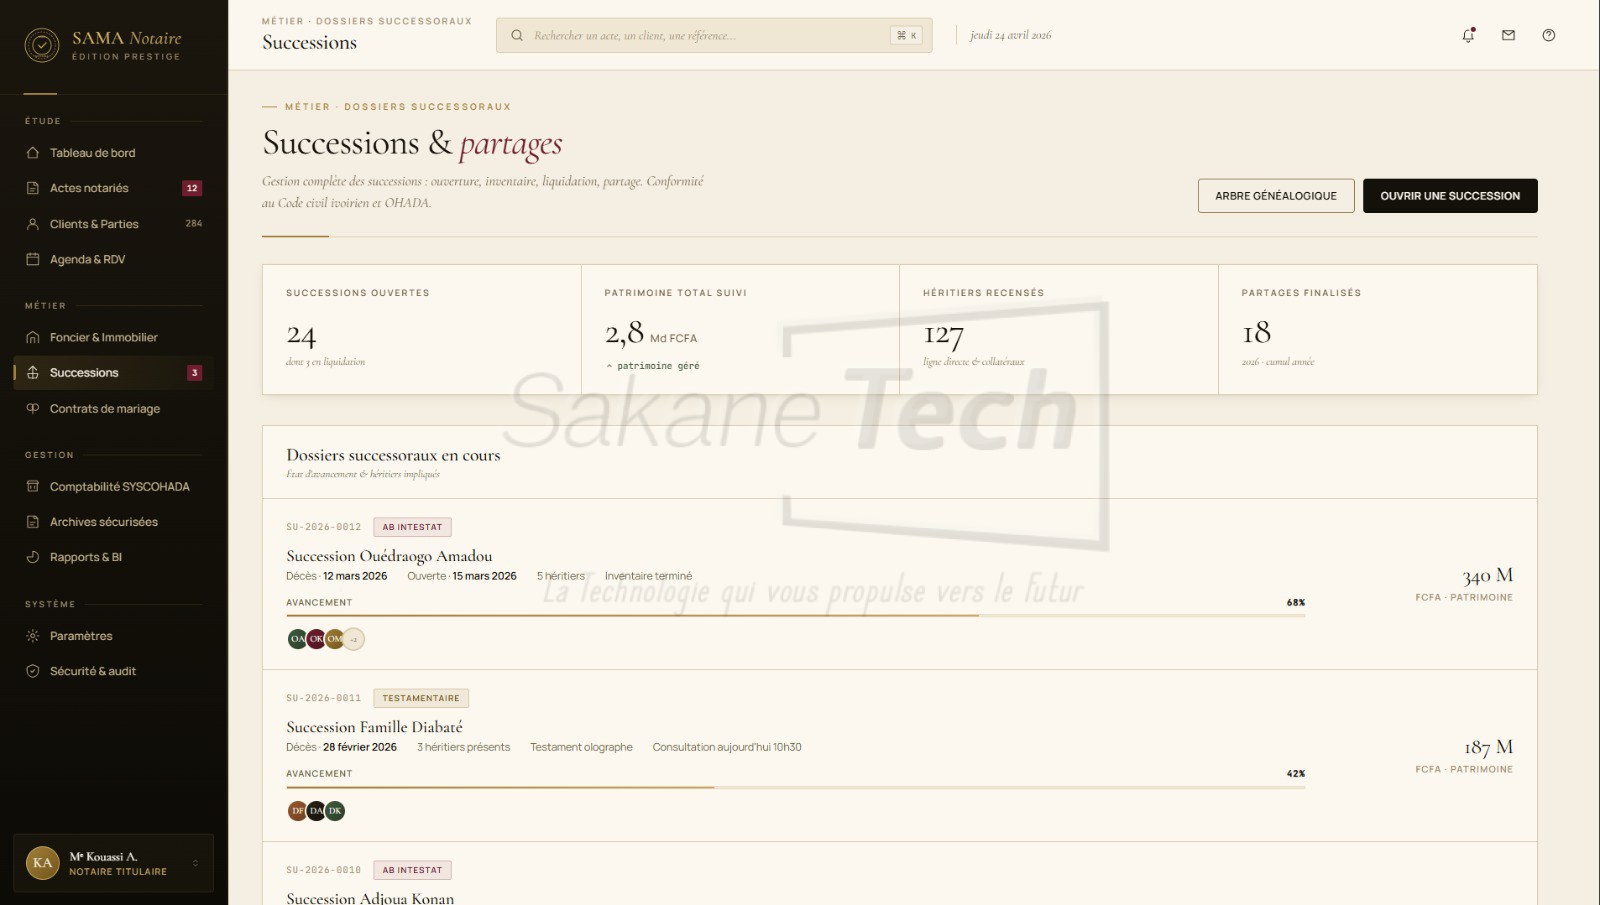Click the SAMA Notaire logo emblem
The image size is (1600, 905).
[42, 45]
